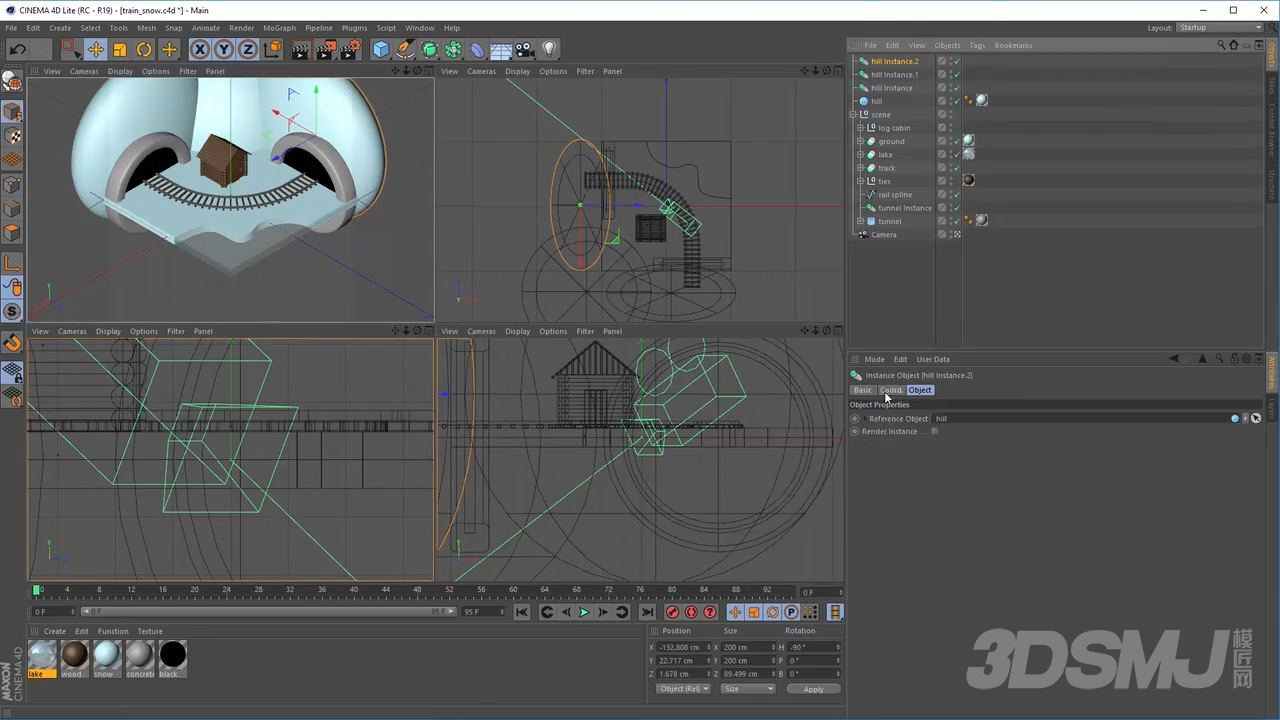Activate the Rotate tool

[x=144, y=49]
